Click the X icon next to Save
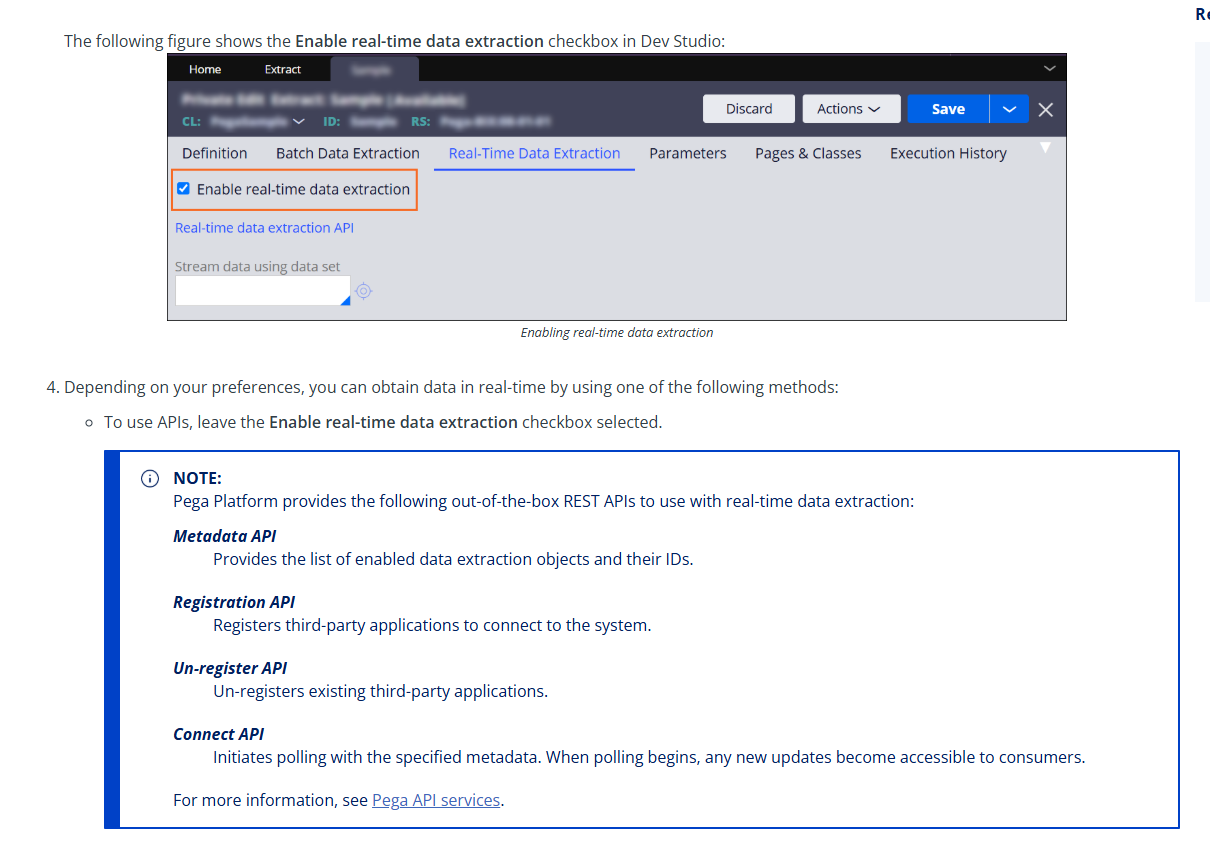 pos(1046,110)
